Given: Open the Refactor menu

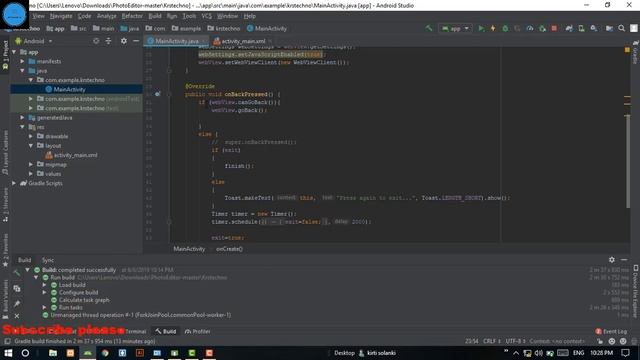Looking at the screenshot, I should (x=132, y=16).
